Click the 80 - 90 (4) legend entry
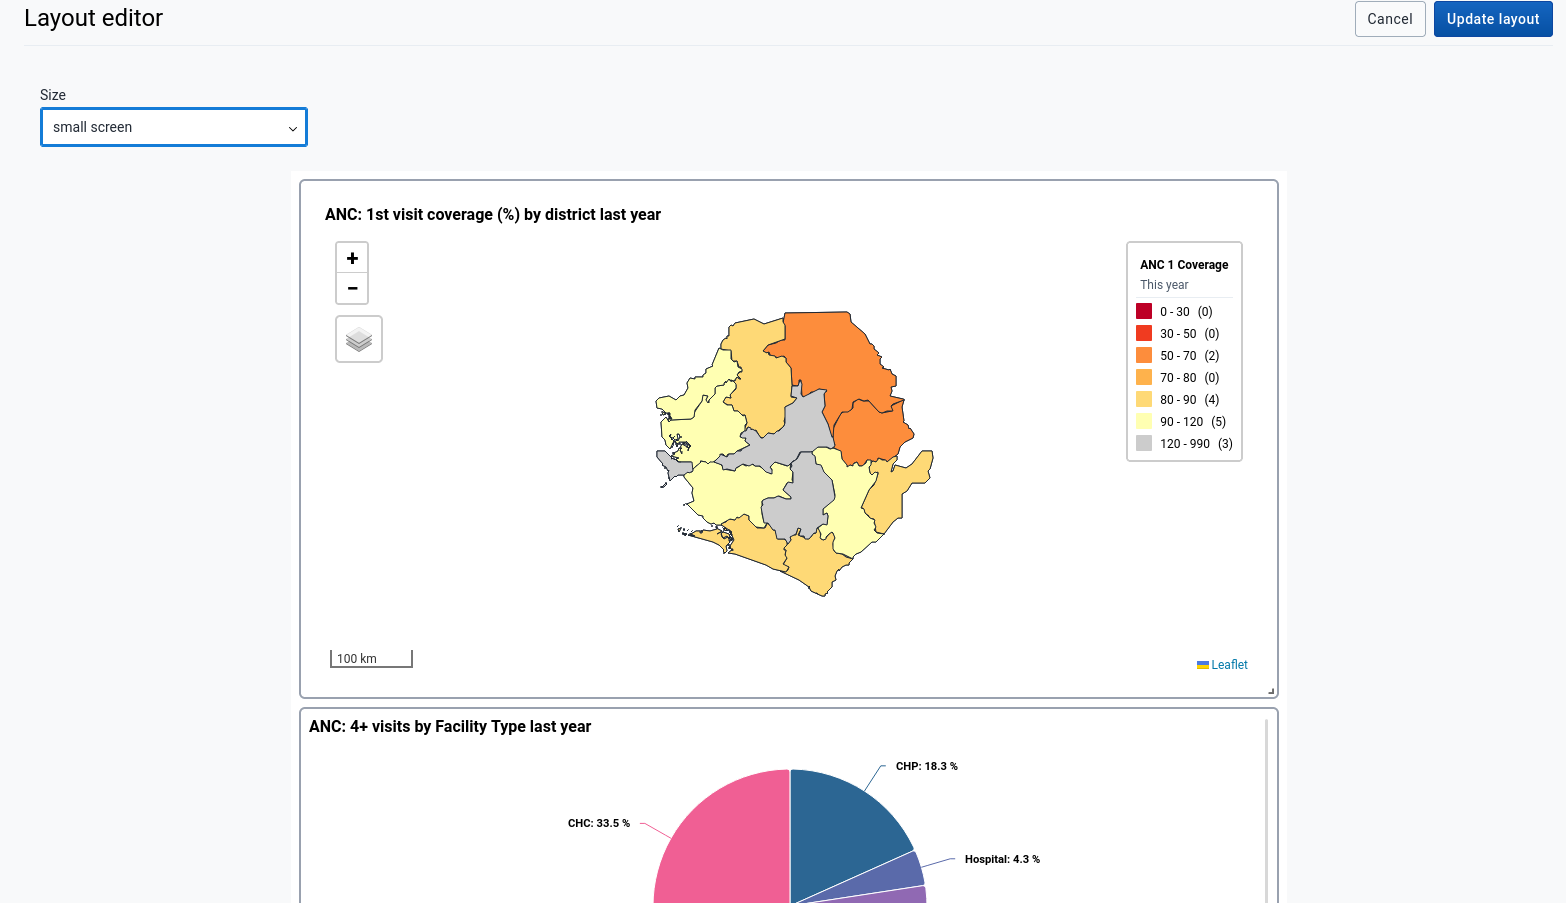1566x903 pixels. click(x=1178, y=399)
